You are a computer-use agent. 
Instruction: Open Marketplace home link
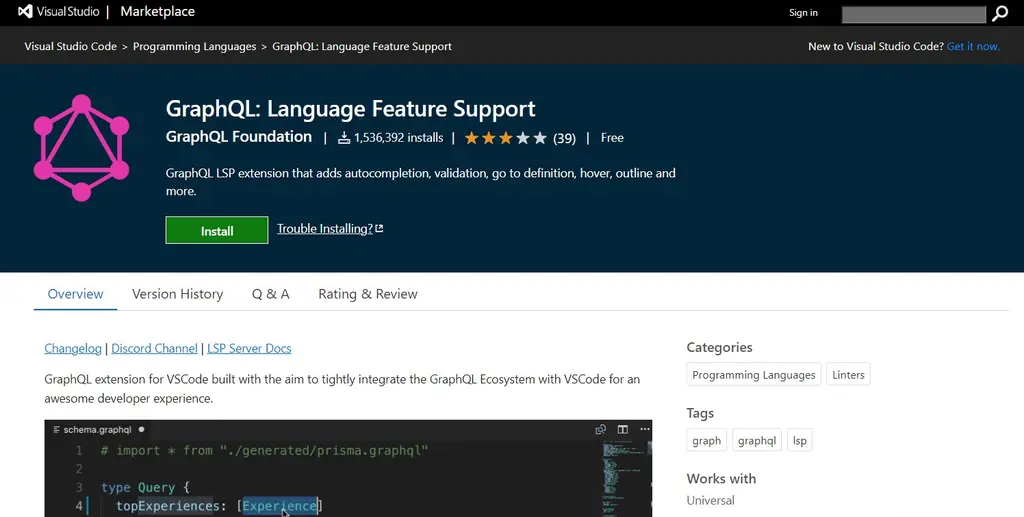pos(157,12)
